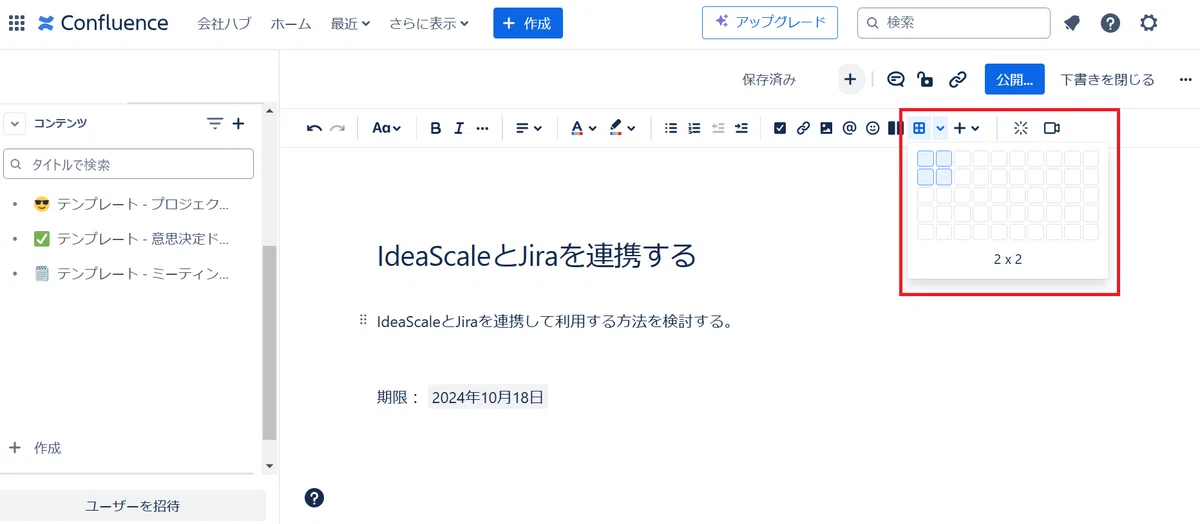Indent the current list item
Viewport: 1200px width, 524px height.
coord(741,128)
